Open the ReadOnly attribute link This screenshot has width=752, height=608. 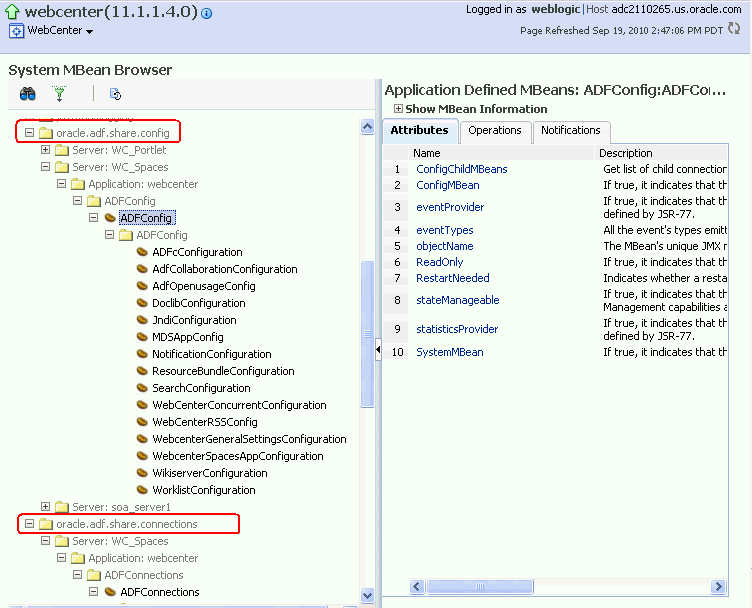(439, 262)
